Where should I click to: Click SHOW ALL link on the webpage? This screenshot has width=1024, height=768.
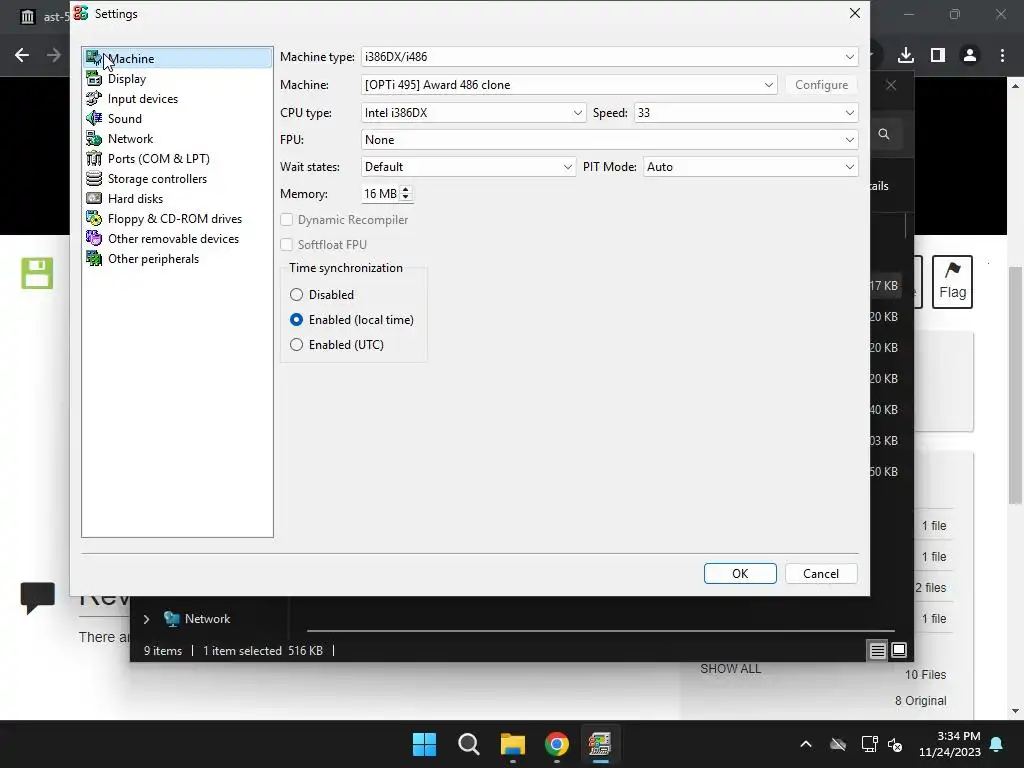pyautogui.click(x=731, y=669)
